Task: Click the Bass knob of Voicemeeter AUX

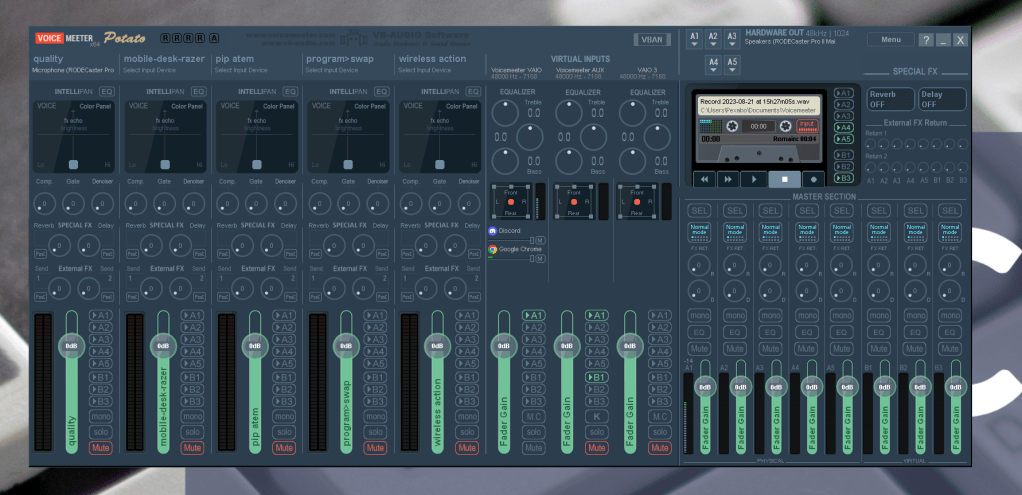Action: coord(568,161)
